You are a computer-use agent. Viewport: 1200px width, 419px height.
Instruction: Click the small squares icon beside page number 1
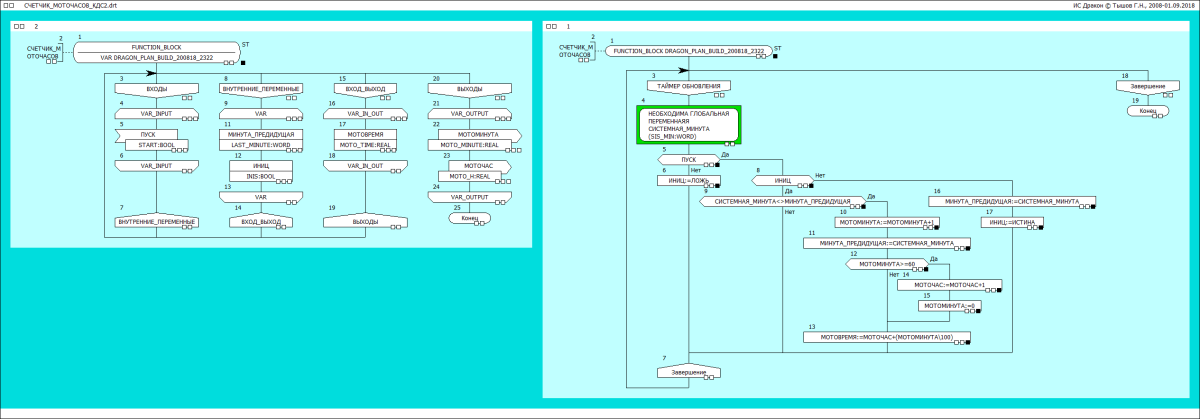551,27
